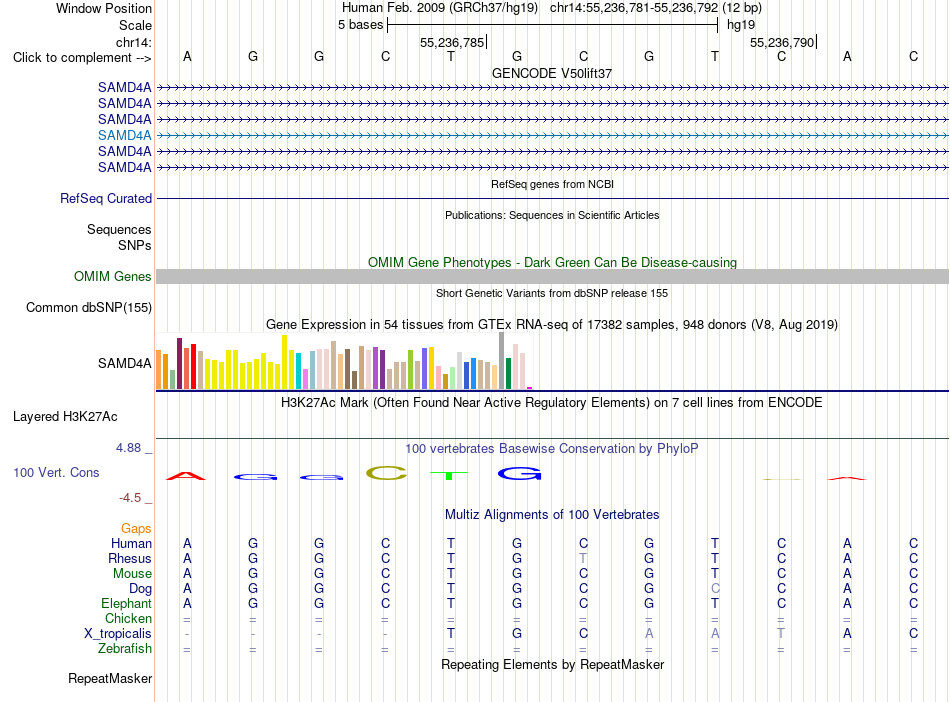Viewport: 950px width, 702px height.
Task: Open the Layered H3K27Ac track label
Action: click(x=65, y=417)
